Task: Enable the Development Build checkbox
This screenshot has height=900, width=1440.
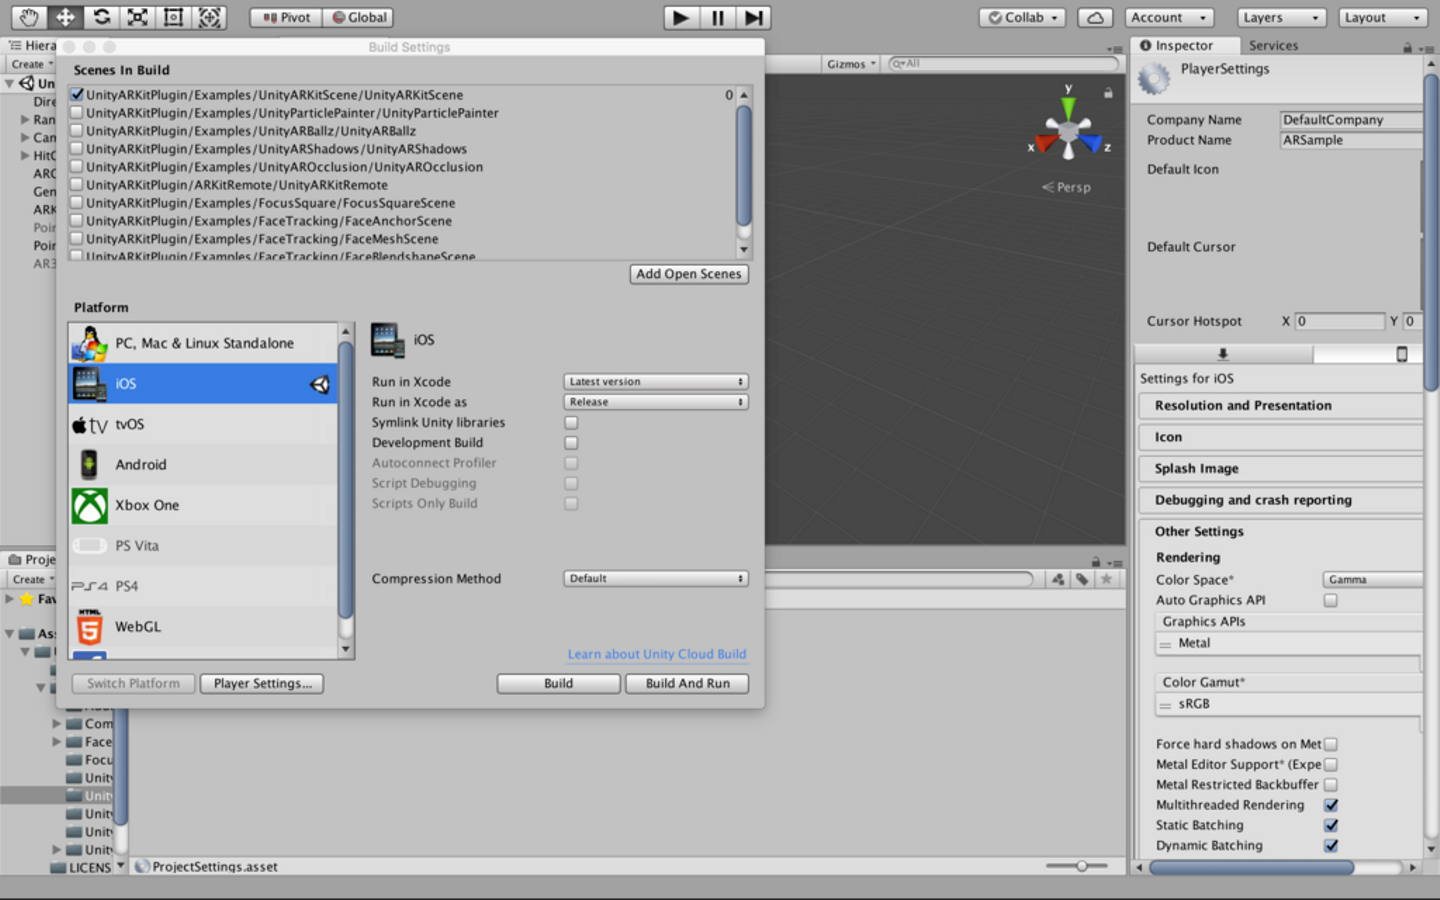Action: [x=571, y=443]
